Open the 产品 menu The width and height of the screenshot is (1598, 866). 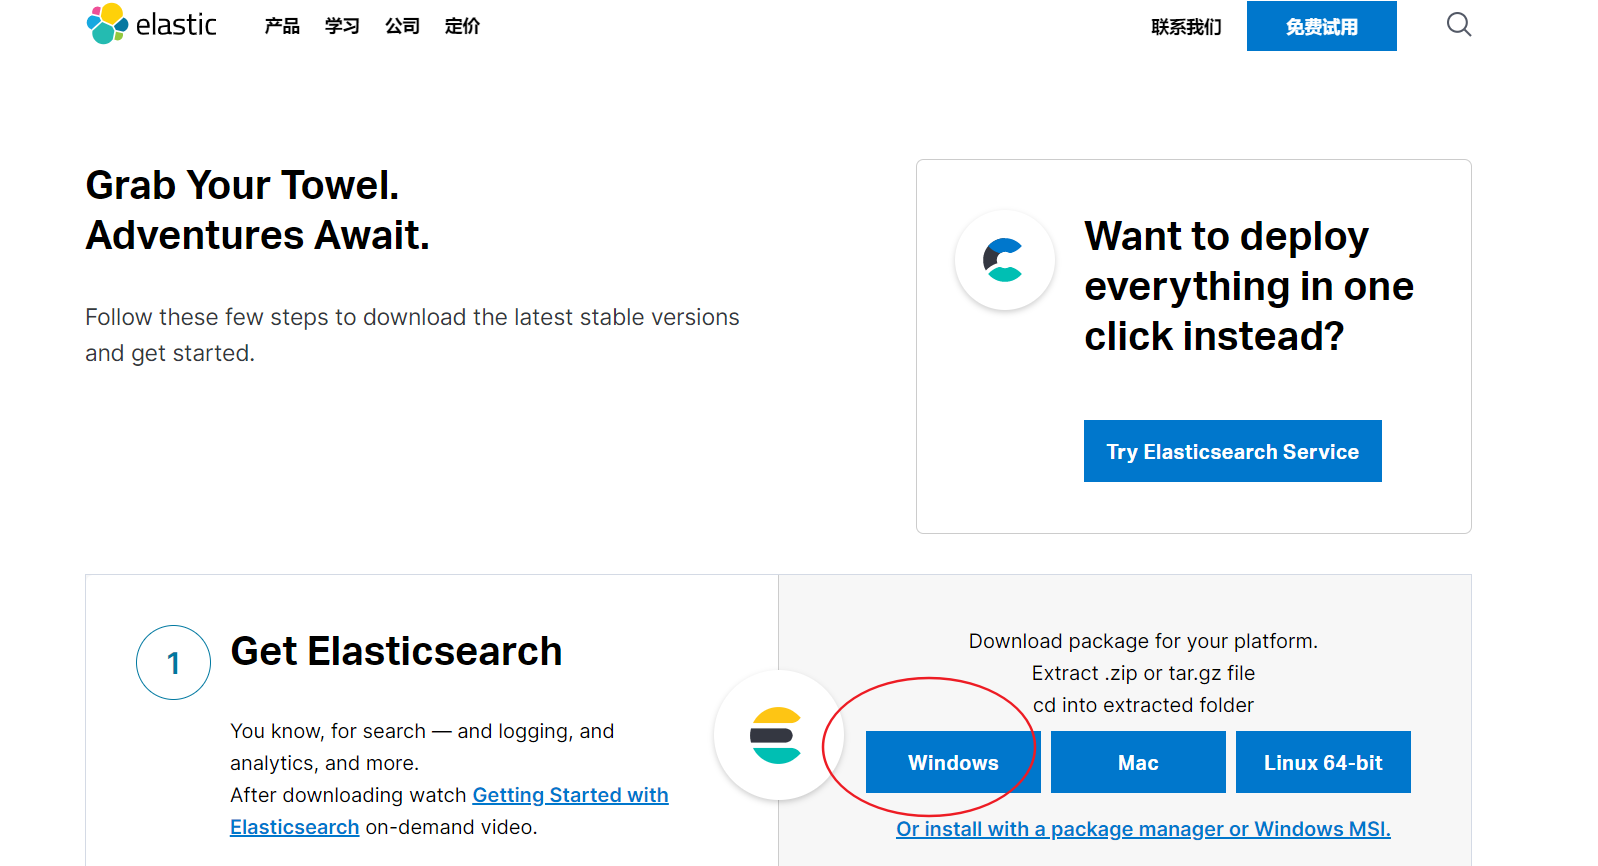pos(282,26)
